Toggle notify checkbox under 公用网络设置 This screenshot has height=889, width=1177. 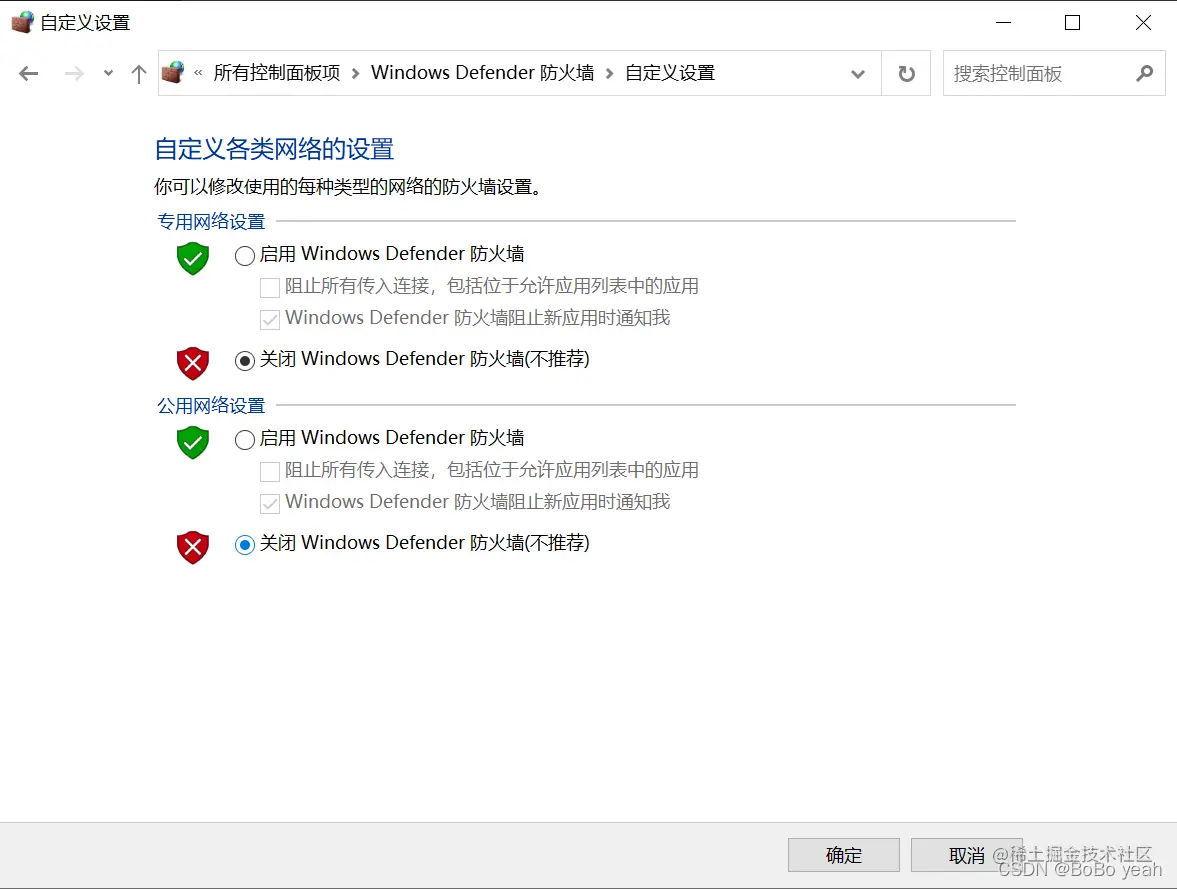(x=269, y=504)
